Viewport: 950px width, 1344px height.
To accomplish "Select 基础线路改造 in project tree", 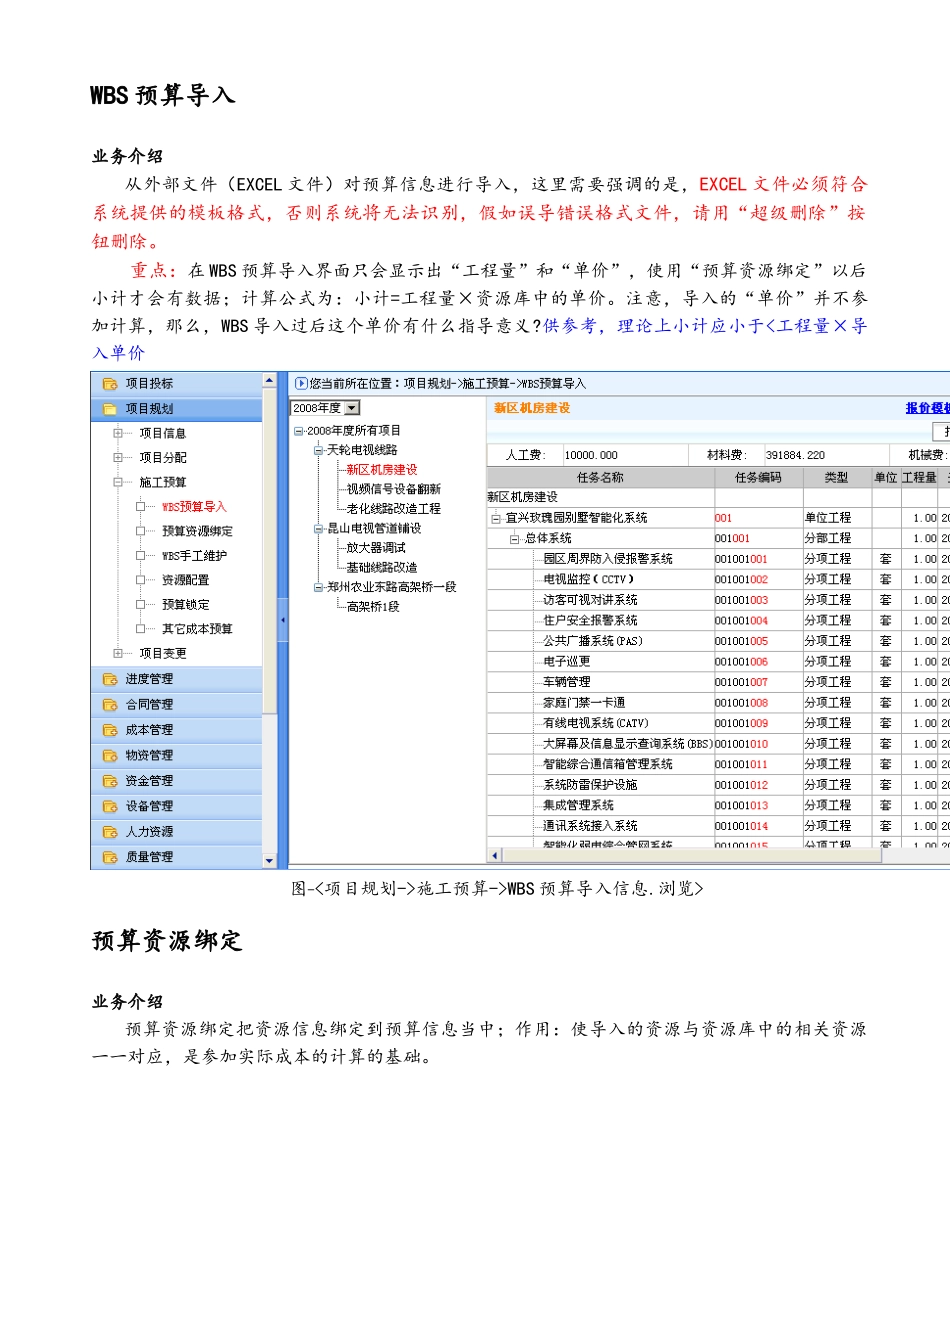I will point(382,567).
